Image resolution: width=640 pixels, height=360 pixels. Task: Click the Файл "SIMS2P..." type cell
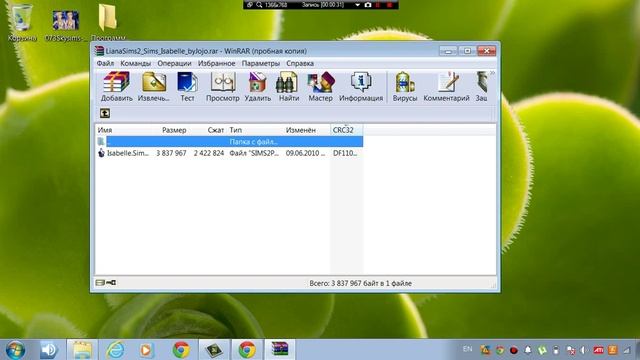254,153
